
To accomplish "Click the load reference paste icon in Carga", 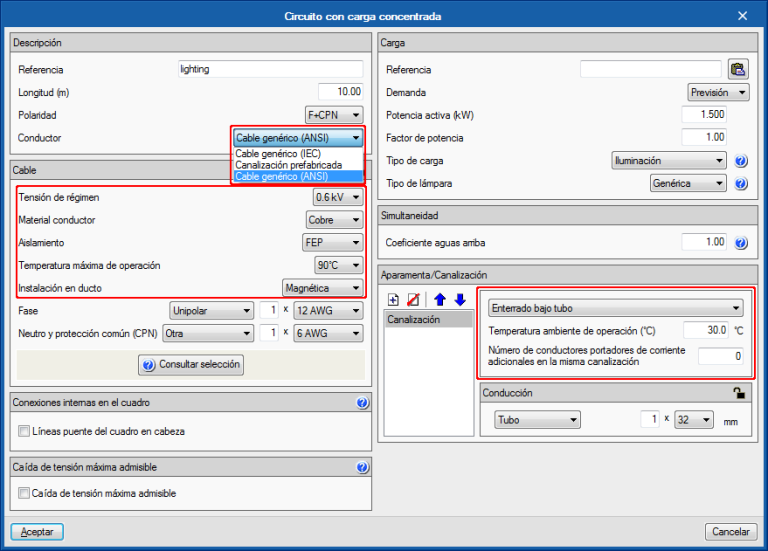I will [x=738, y=70].
